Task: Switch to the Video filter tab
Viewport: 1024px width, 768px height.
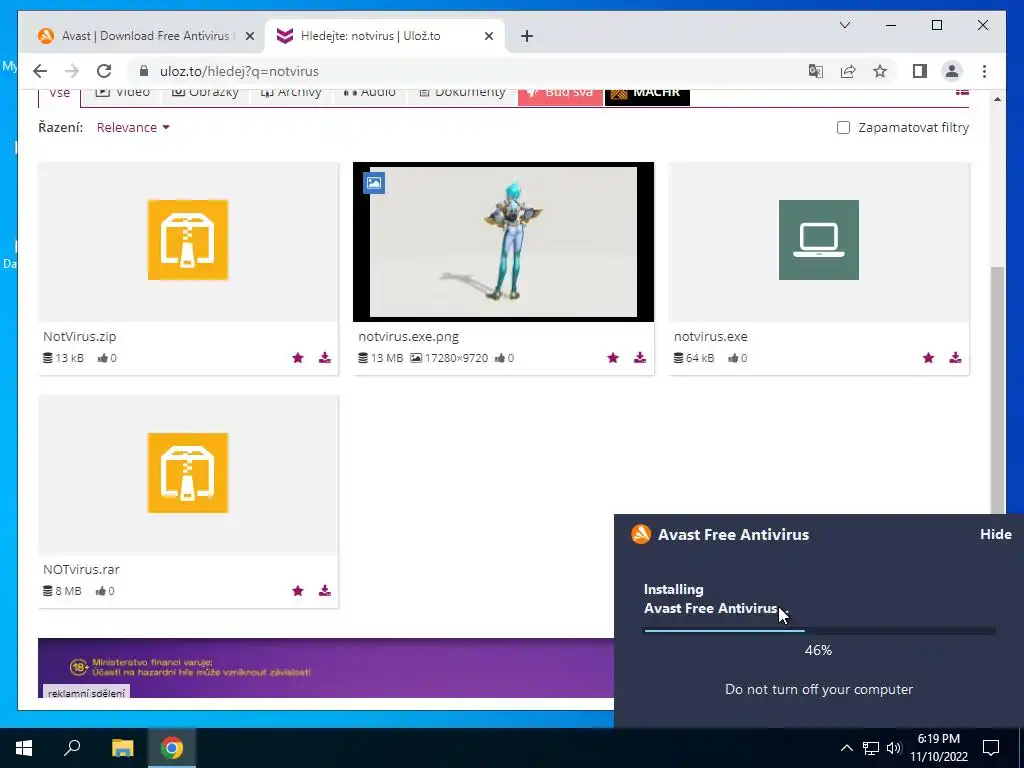Action: 123,94
